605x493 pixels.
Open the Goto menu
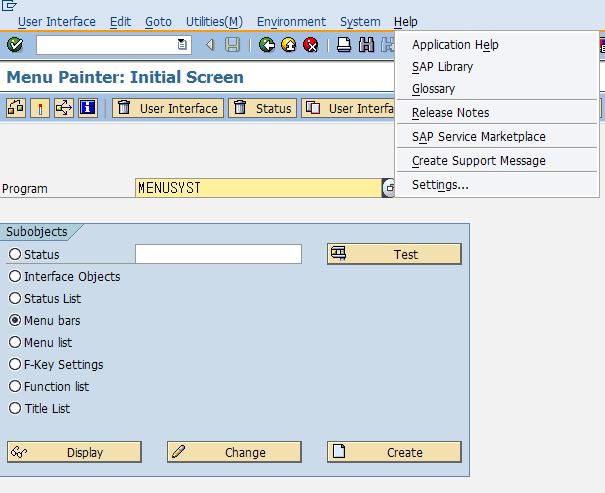158,22
